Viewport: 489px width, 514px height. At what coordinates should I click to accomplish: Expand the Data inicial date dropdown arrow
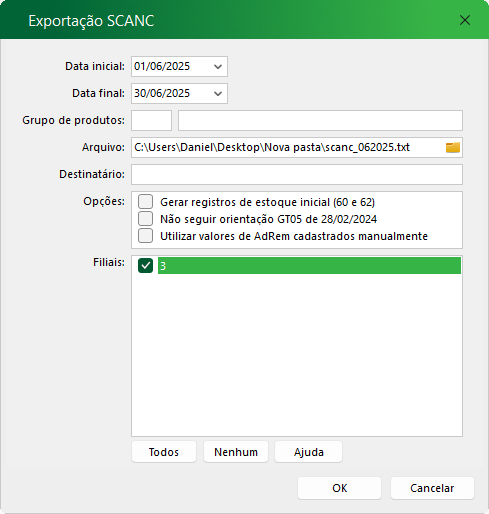tap(218, 67)
